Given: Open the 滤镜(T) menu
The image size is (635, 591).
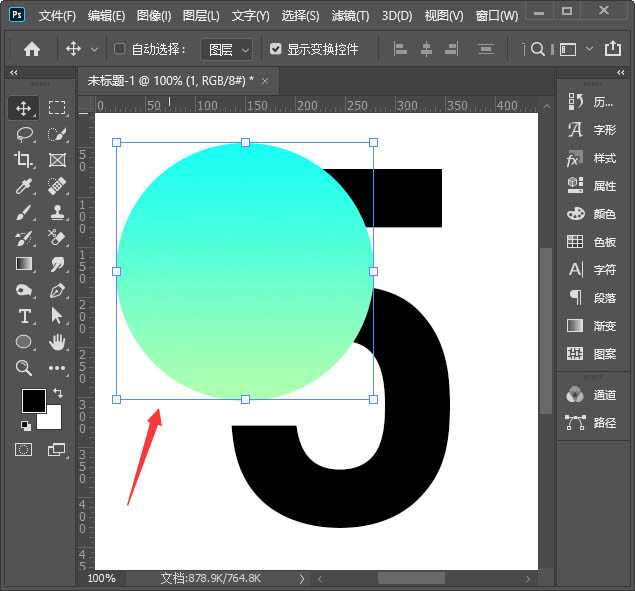Looking at the screenshot, I should point(348,16).
